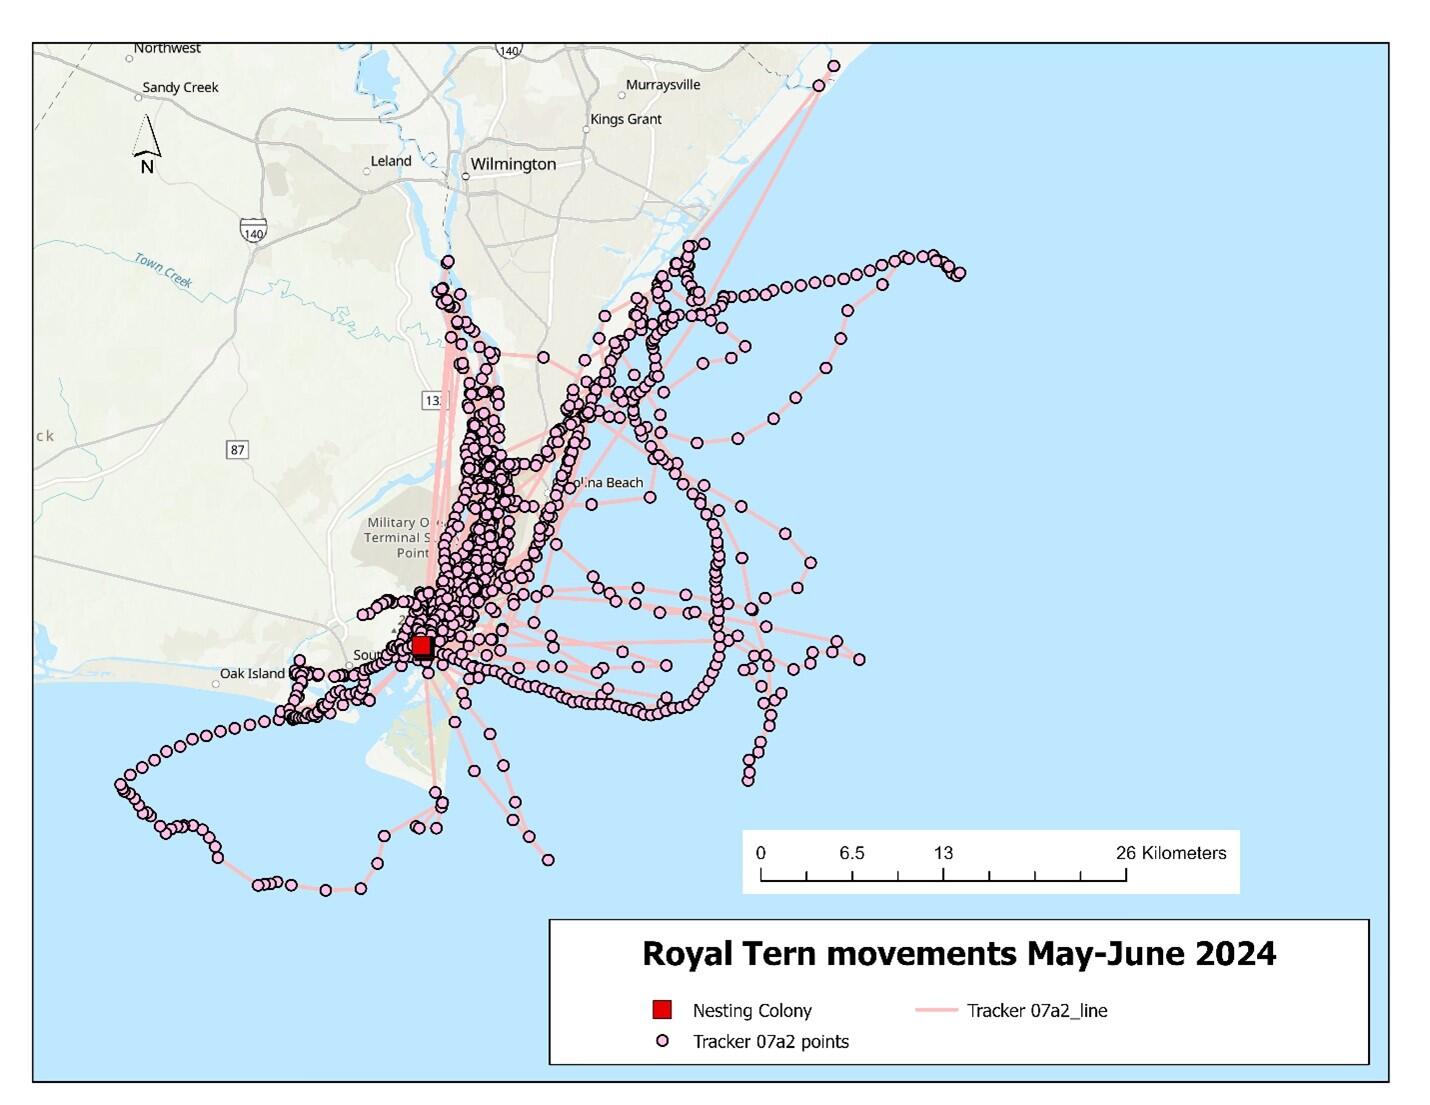Screen dimensions: 1430x1105
Task: Click the 13 scale bar label
Action: (x=943, y=853)
